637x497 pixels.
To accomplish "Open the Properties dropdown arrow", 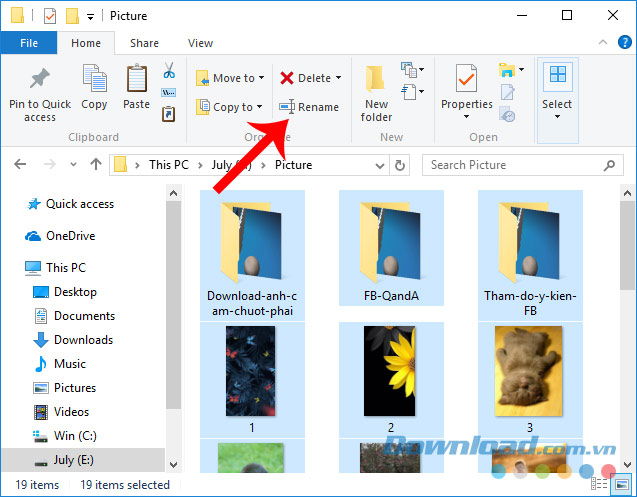I will pyautogui.click(x=466, y=117).
